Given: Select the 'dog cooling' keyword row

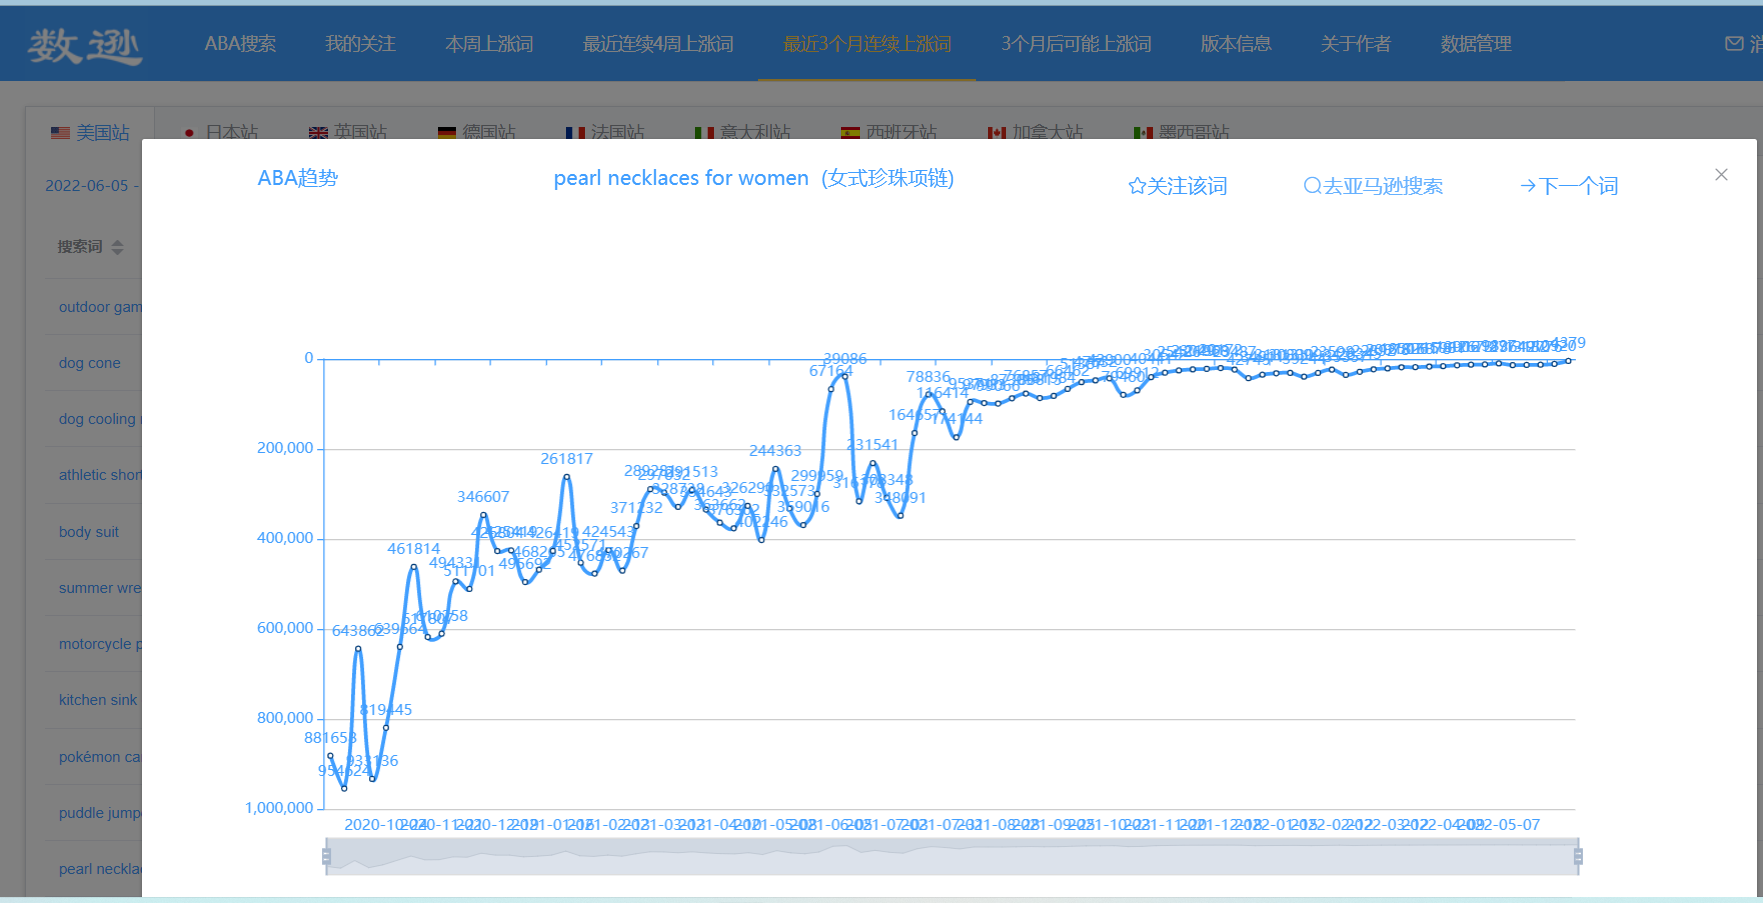Looking at the screenshot, I should (100, 419).
